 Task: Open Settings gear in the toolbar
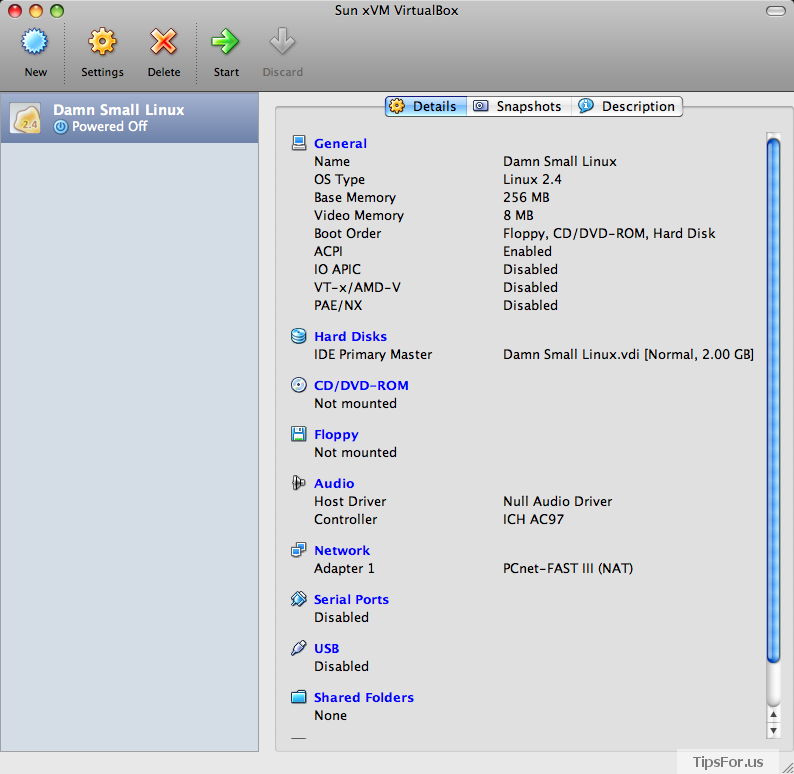pos(102,42)
